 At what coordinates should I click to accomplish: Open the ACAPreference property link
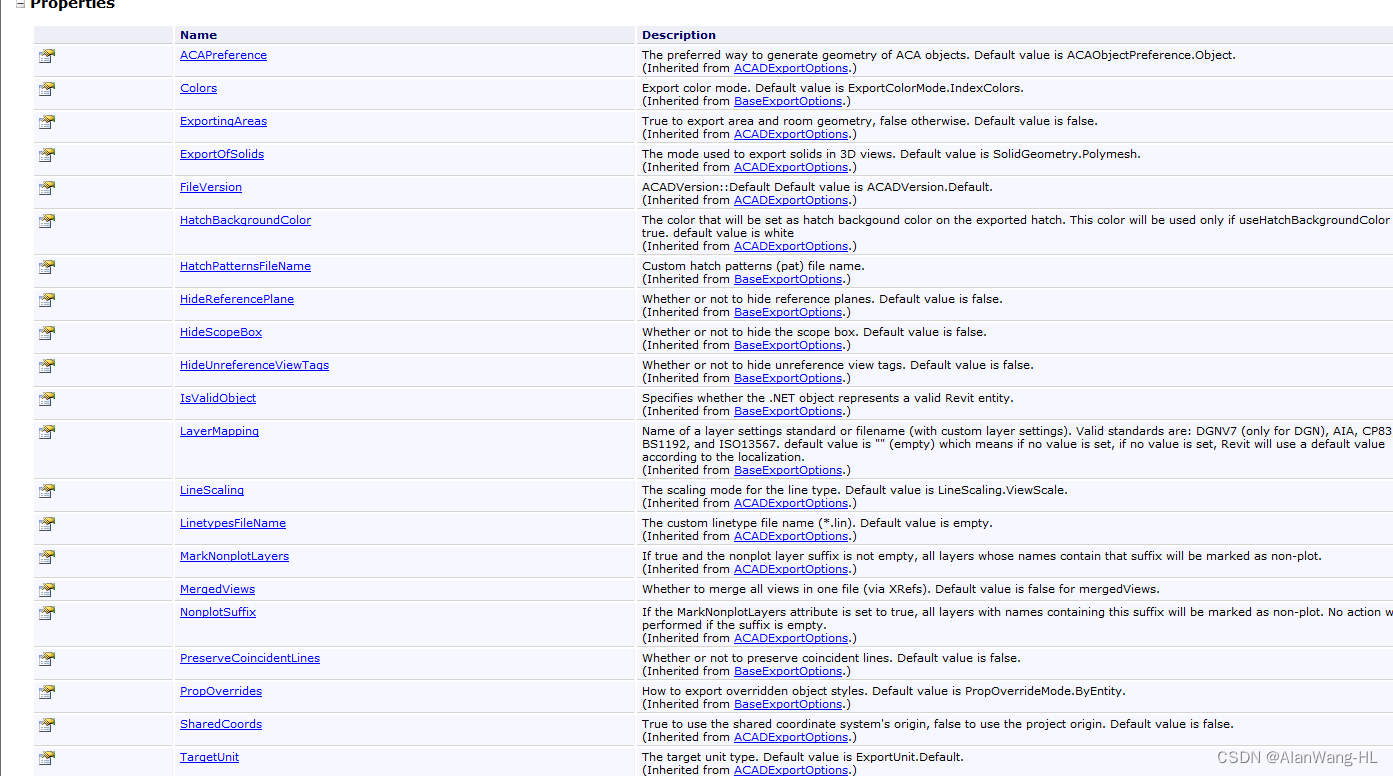[223, 55]
